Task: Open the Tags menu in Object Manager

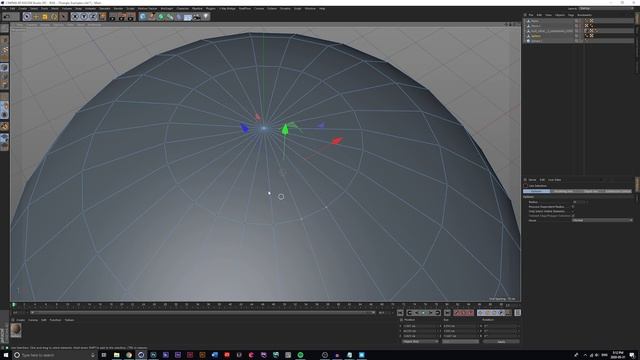Action: point(571,15)
